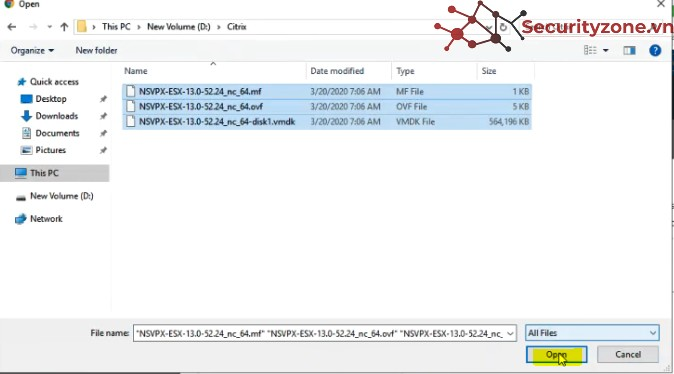Click inside the File name field
The height and width of the screenshot is (374, 674).
(319, 333)
